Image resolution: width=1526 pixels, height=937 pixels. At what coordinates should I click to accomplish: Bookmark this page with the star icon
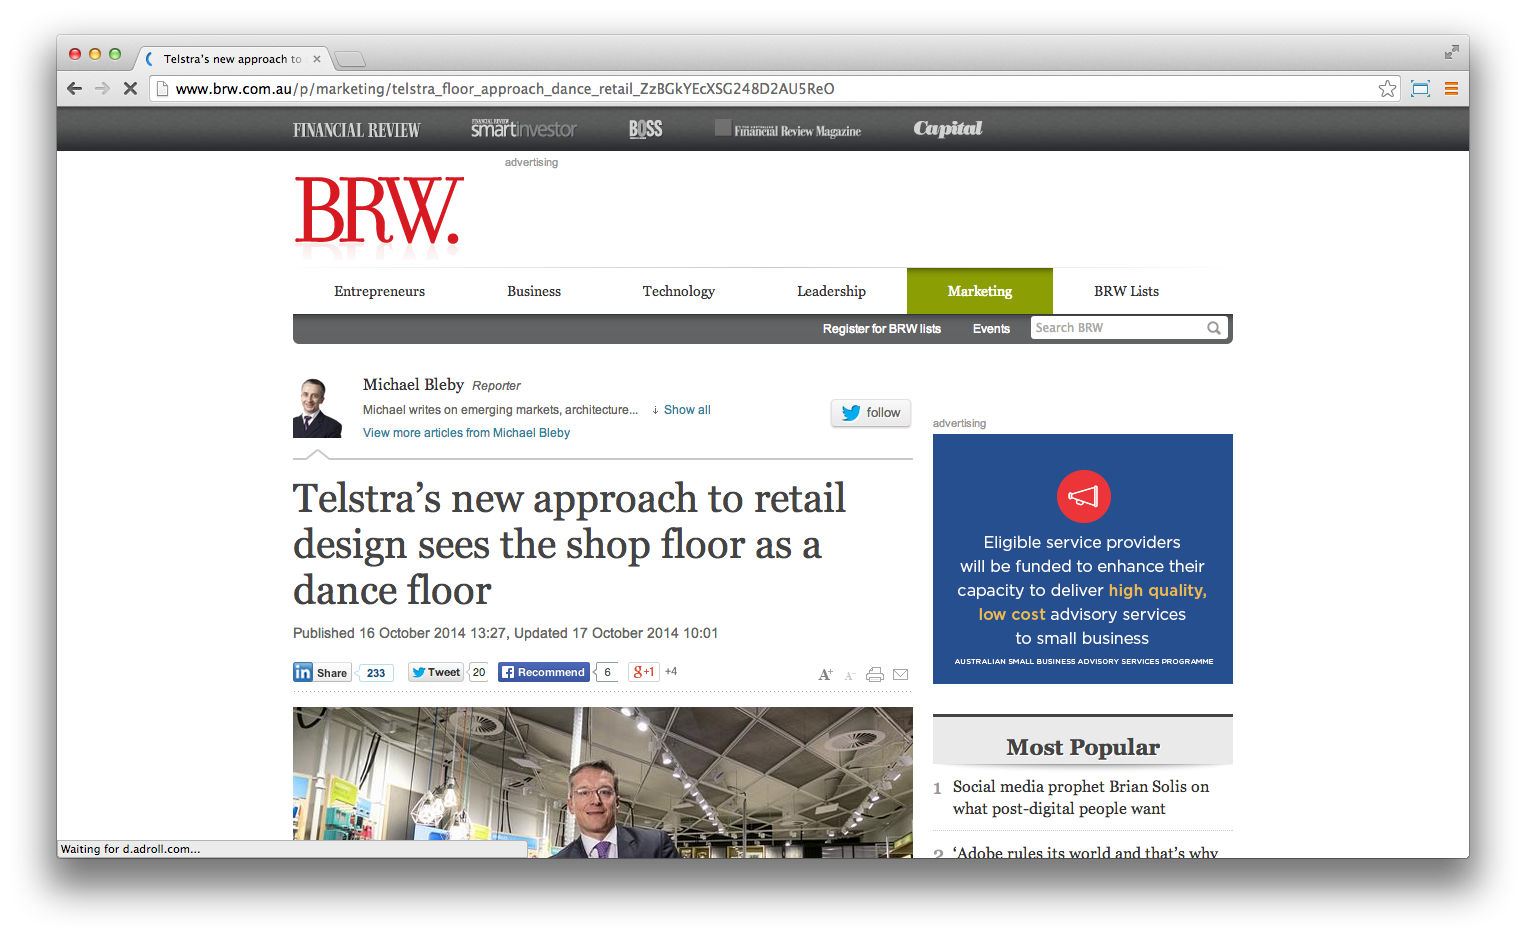pos(1387,88)
